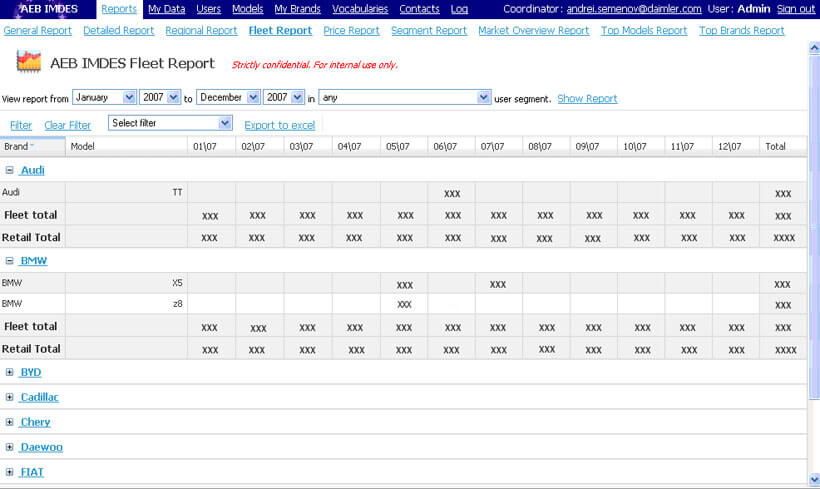Open the Select filter dropdown
Image resolution: width=820 pixels, height=489 pixels.
click(225, 124)
